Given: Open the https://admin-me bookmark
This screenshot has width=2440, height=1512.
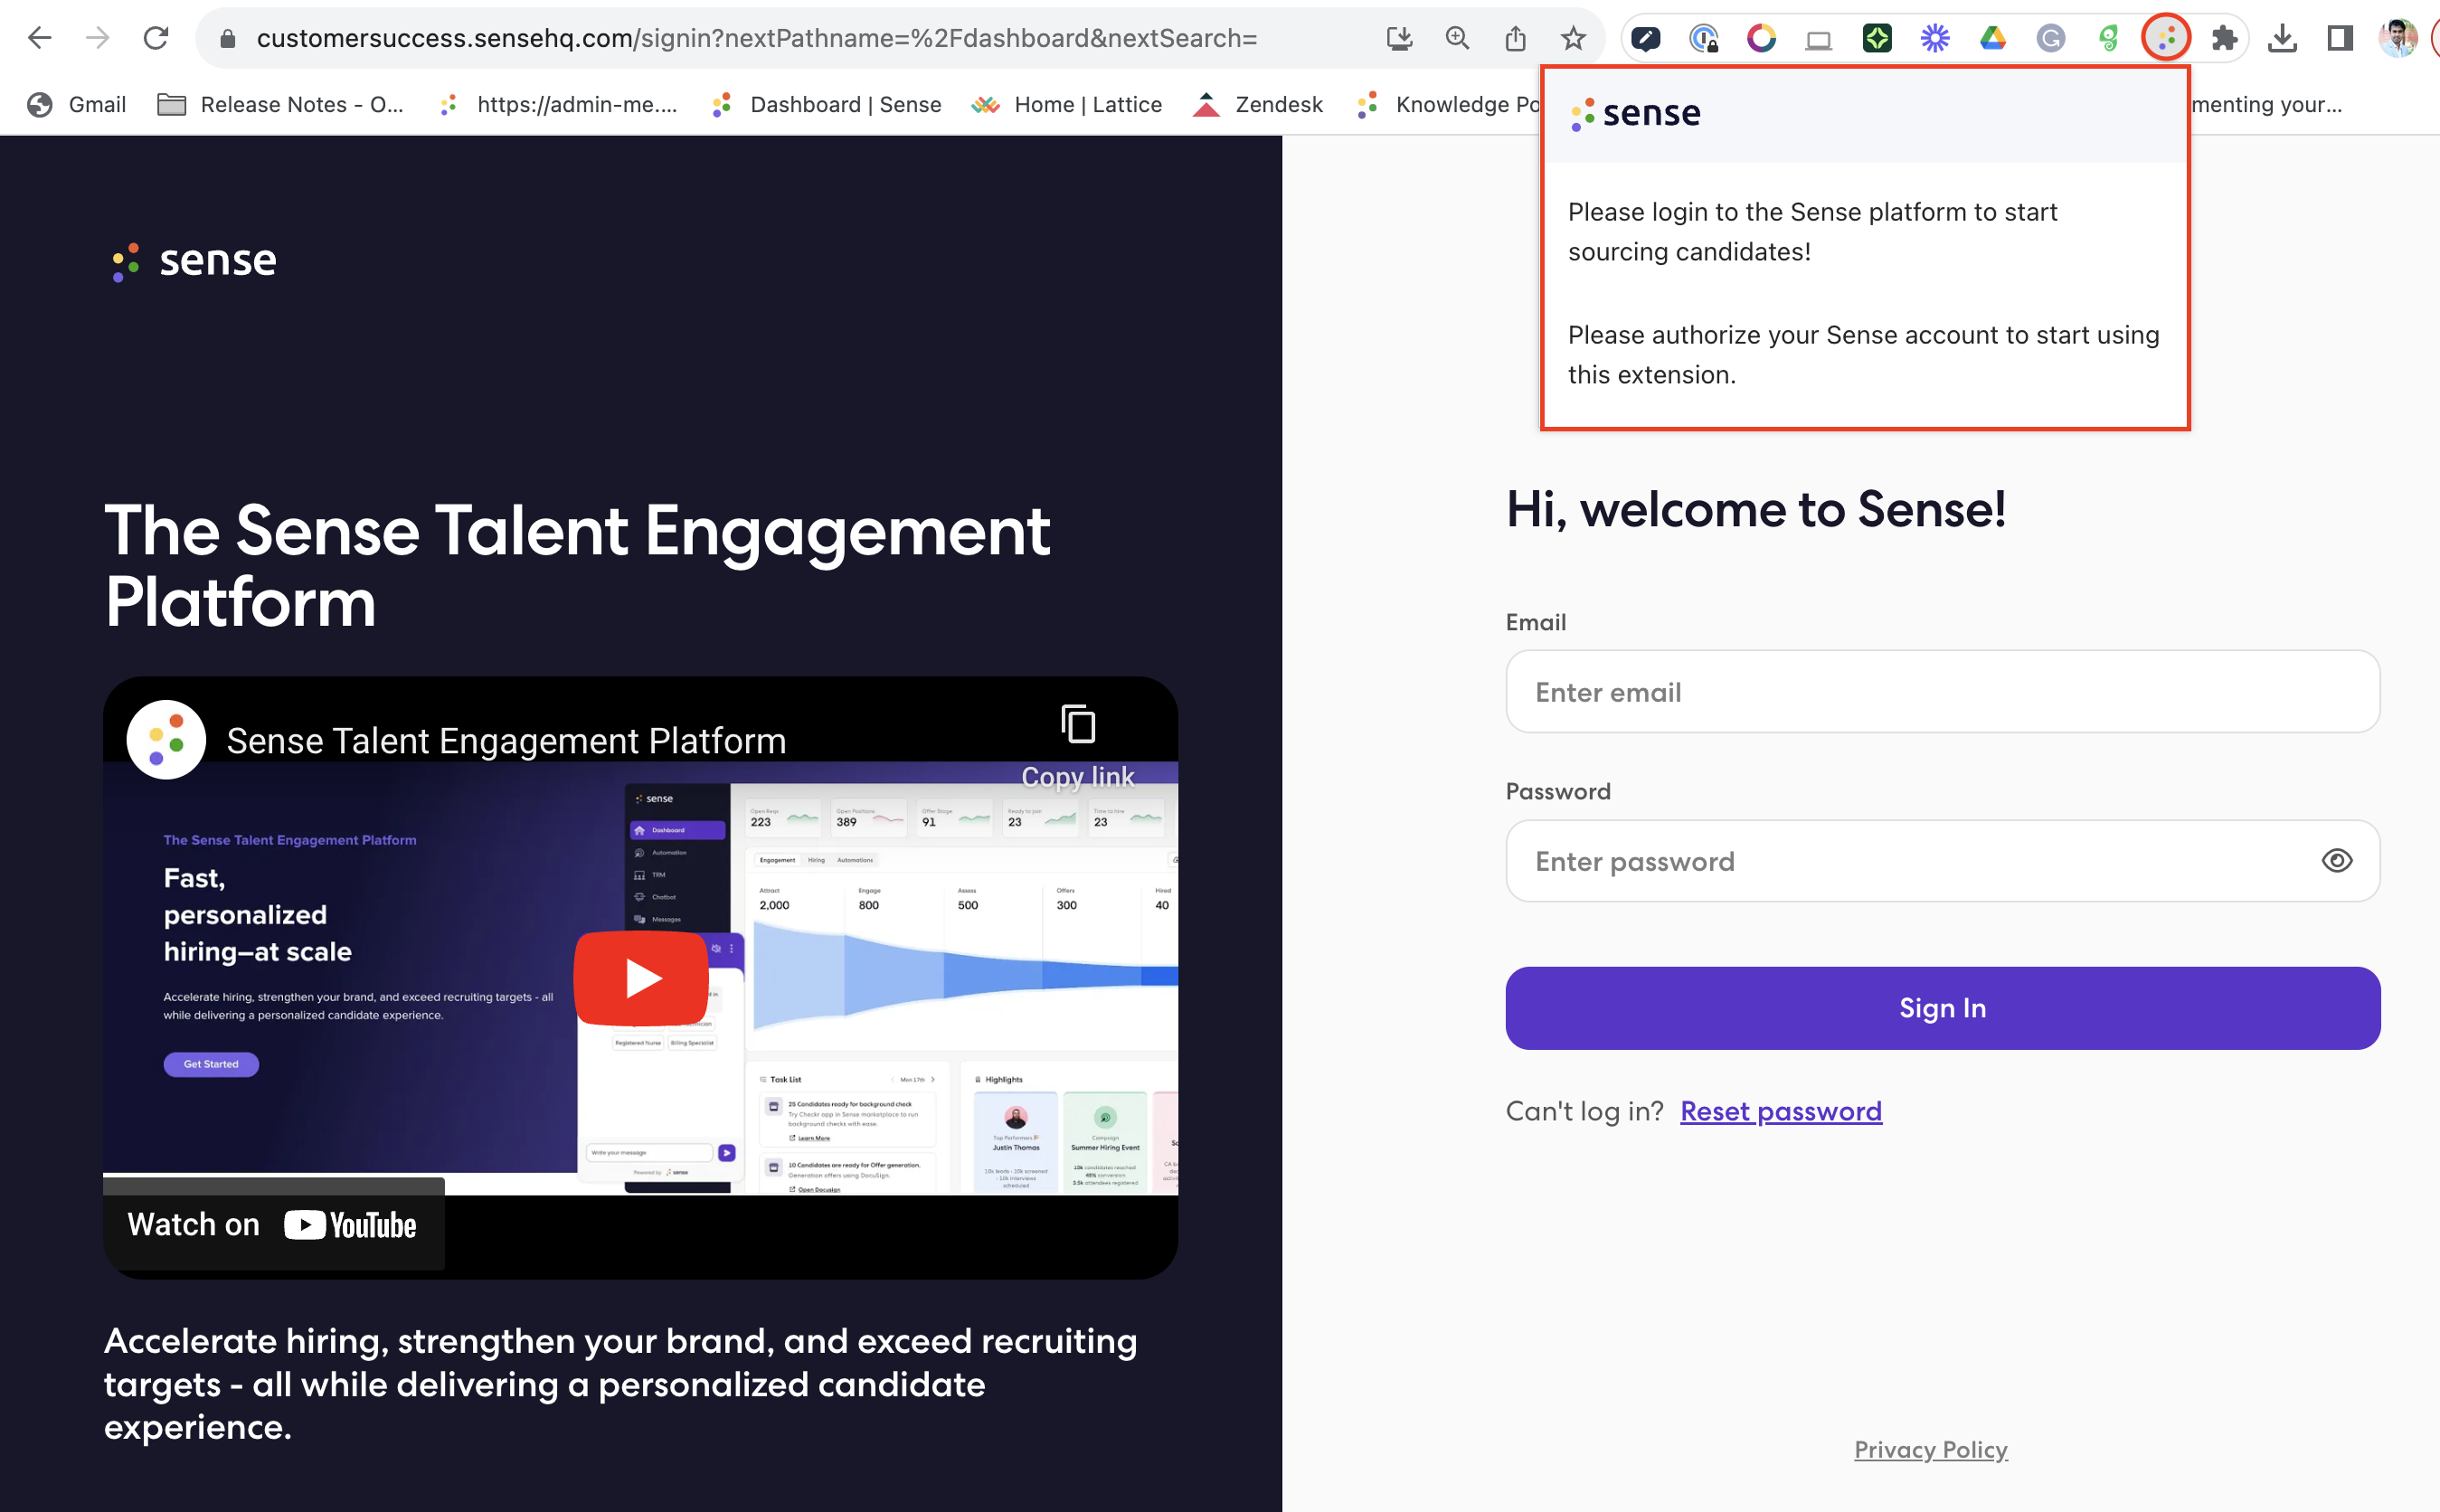Looking at the screenshot, I should click(558, 104).
